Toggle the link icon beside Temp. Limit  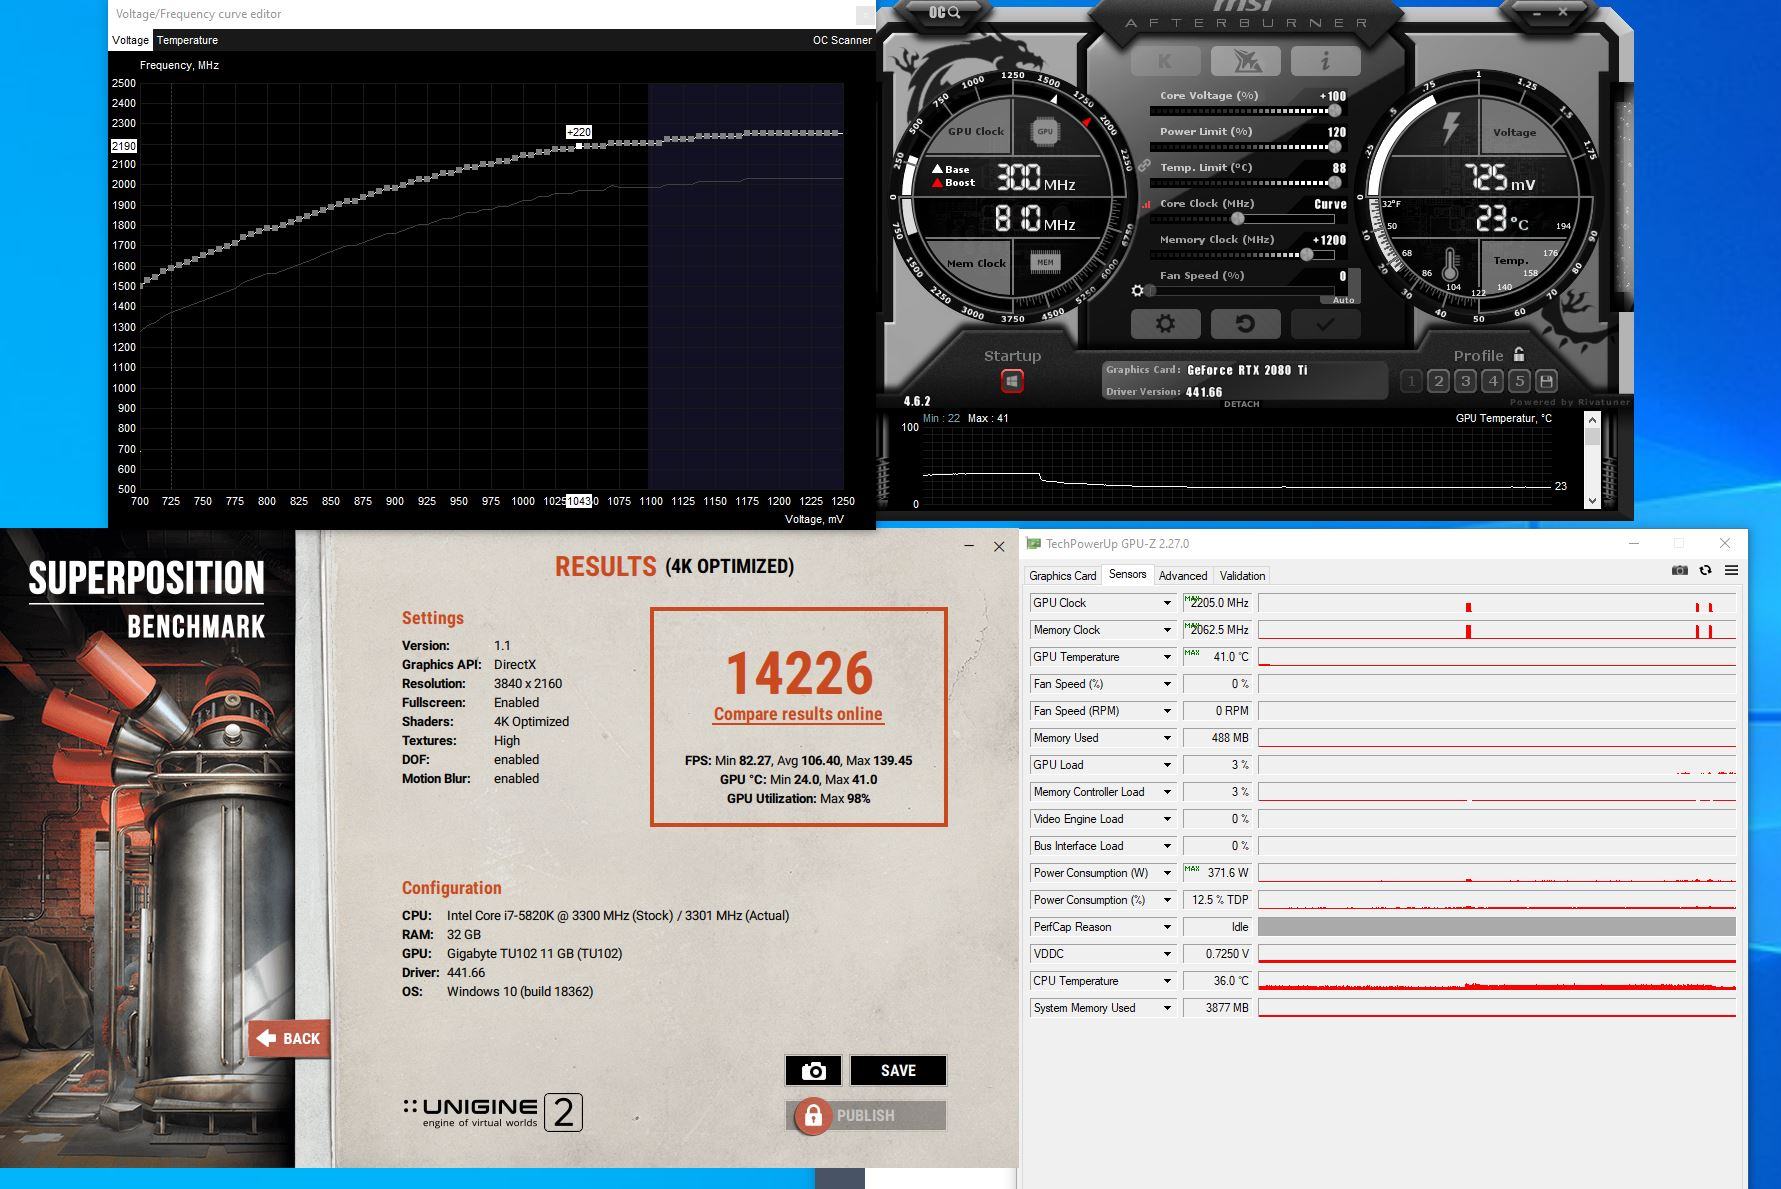pyautogui.click(x=1144, y=166)
